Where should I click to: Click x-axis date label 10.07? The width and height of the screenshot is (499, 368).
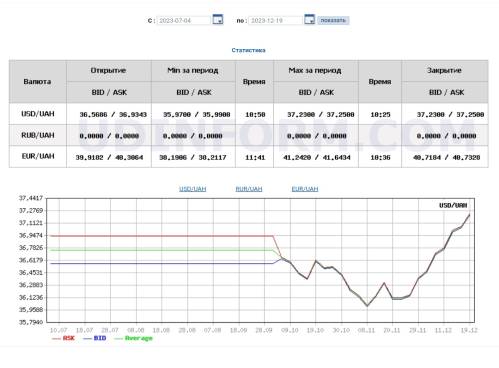(x=59, y=330)
